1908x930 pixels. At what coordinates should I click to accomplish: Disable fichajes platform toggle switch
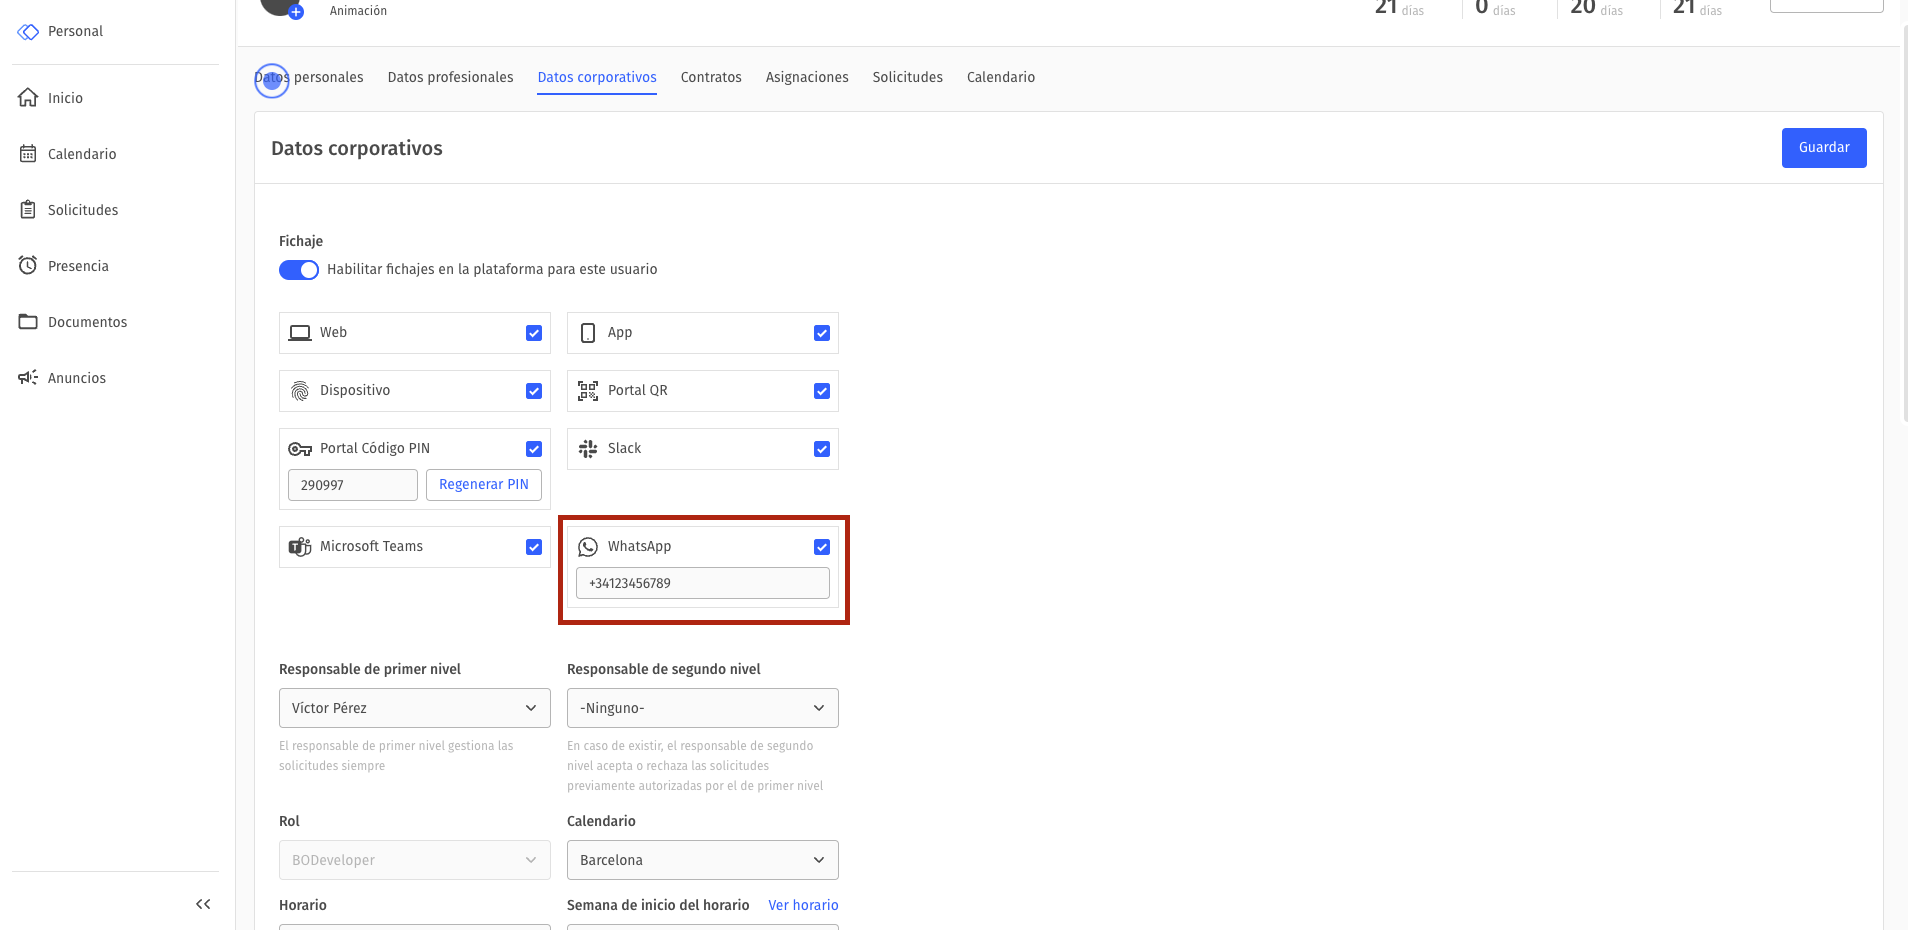(299, 270)
